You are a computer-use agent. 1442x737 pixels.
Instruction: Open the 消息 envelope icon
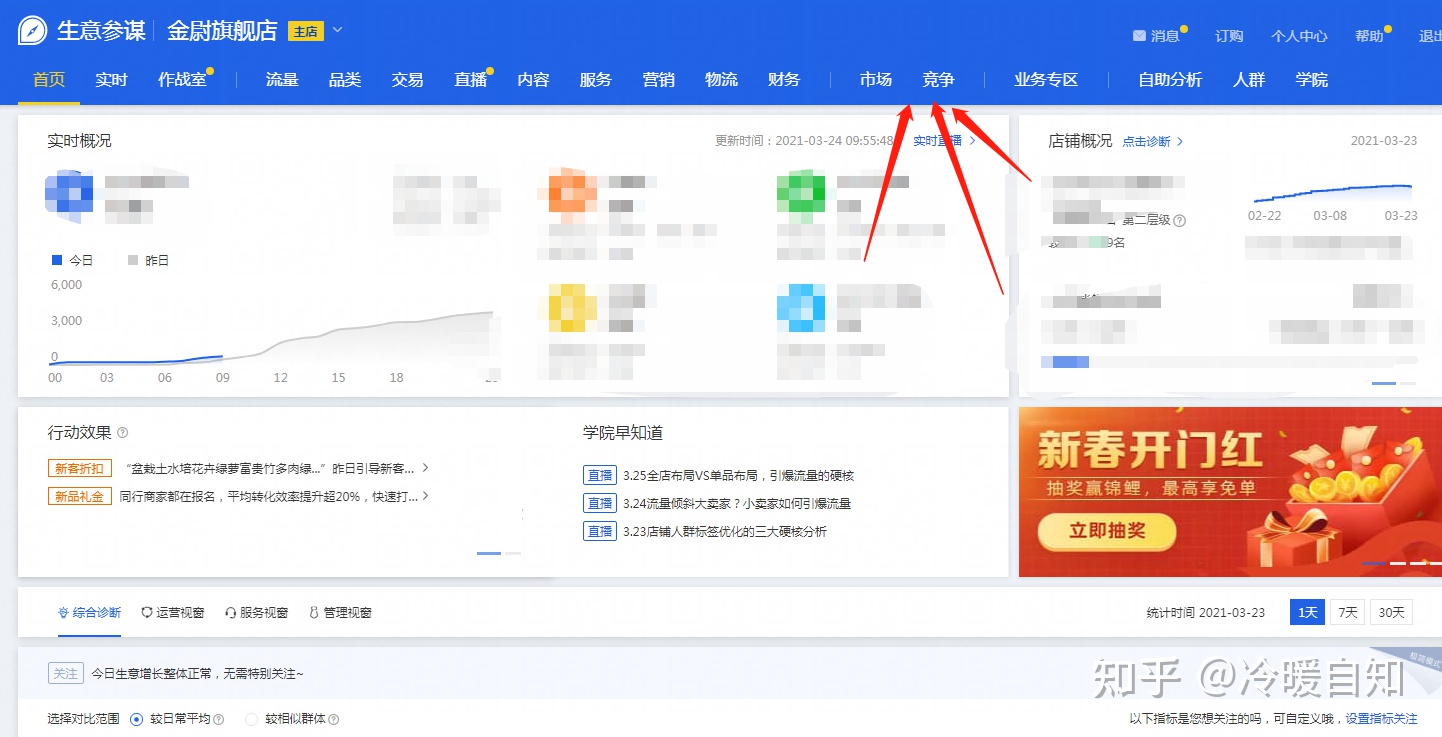pos(1139,36)
